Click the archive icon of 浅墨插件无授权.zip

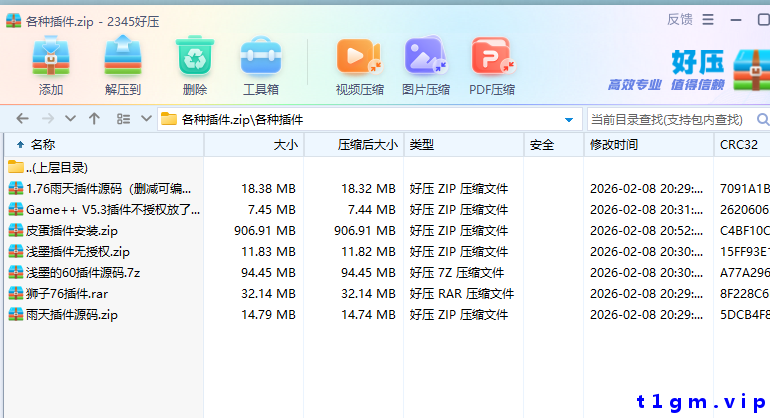pos(16,251)
